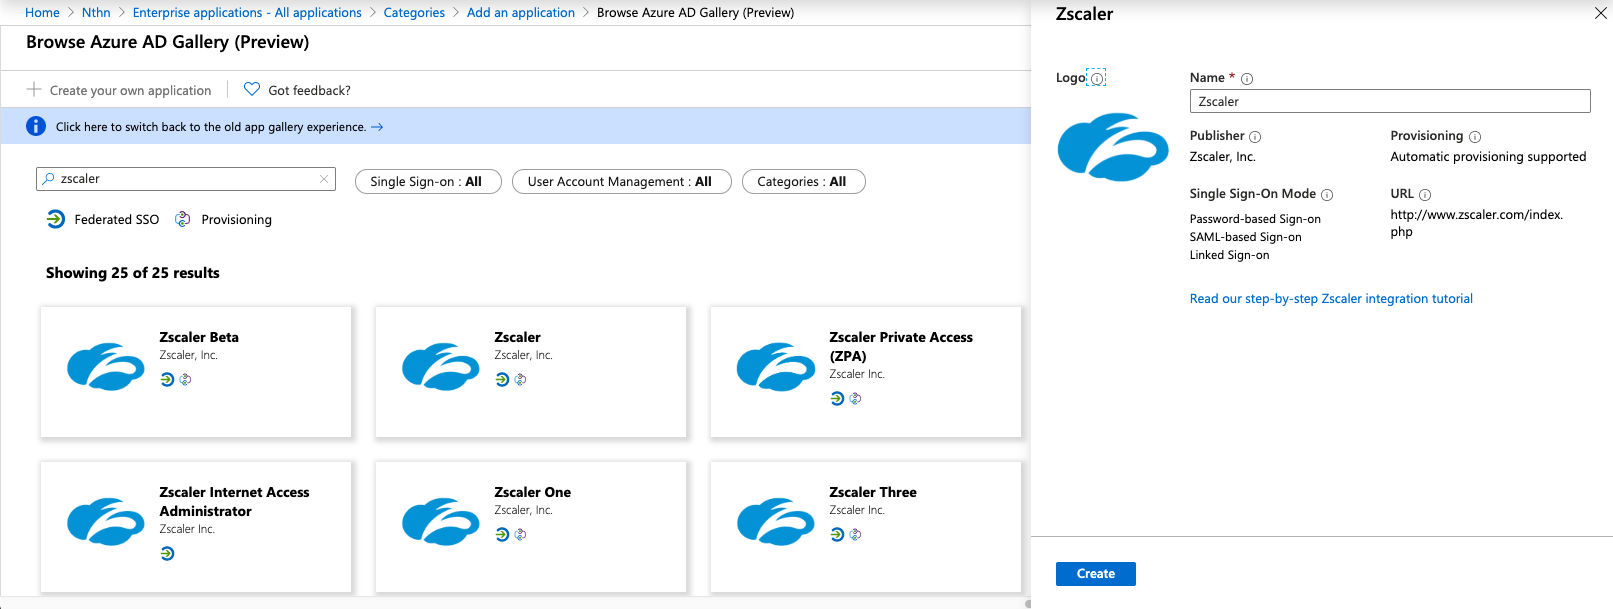Screen dimensions: 1613x609
Task: Close the Zscaler details panel
Action: [1600, 13]
